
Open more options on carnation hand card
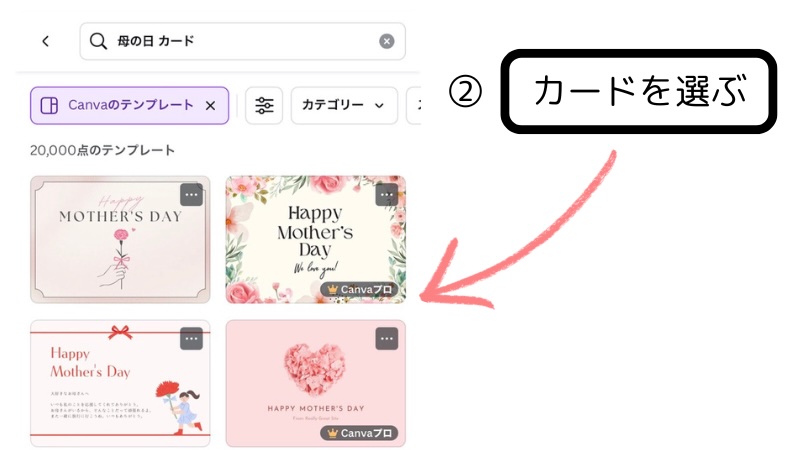pyautogui.click(x=191, y=194)
